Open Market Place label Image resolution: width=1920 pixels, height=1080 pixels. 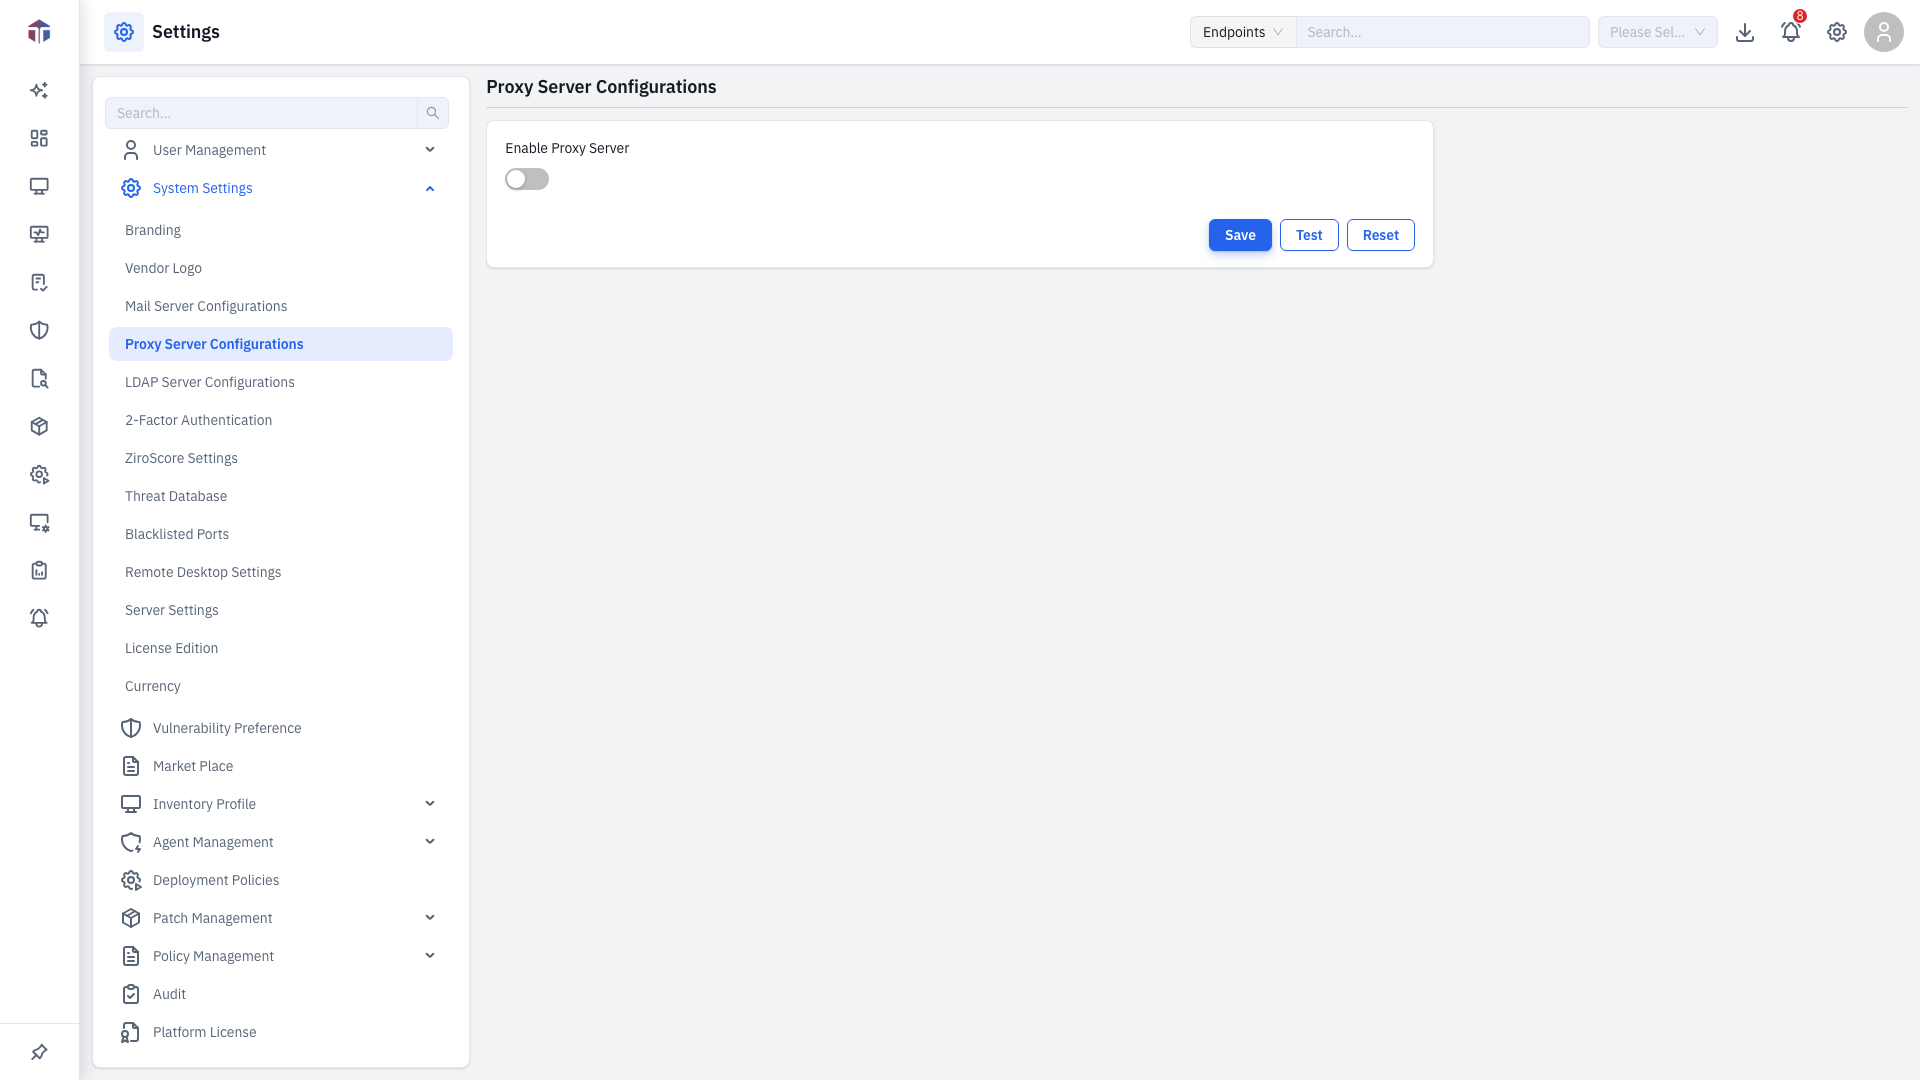[x=193, y=766]
